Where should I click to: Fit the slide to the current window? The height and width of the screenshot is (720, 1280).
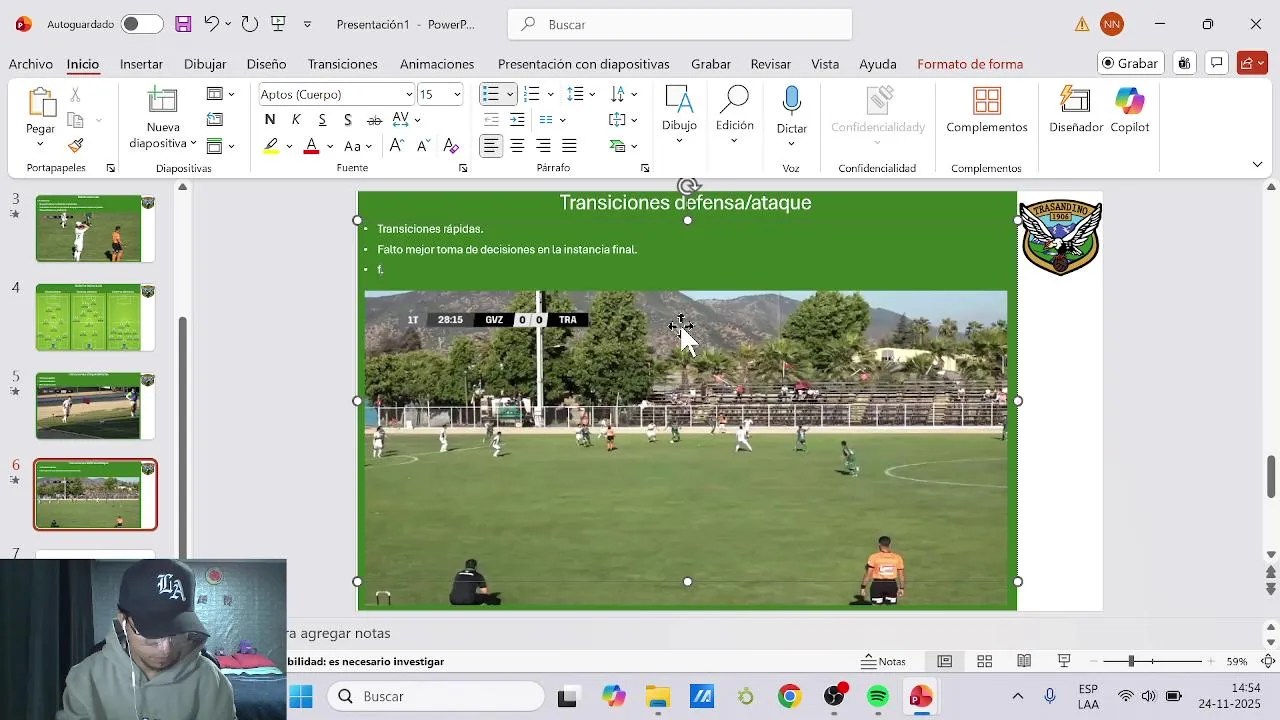click(x=1268, y=661)
